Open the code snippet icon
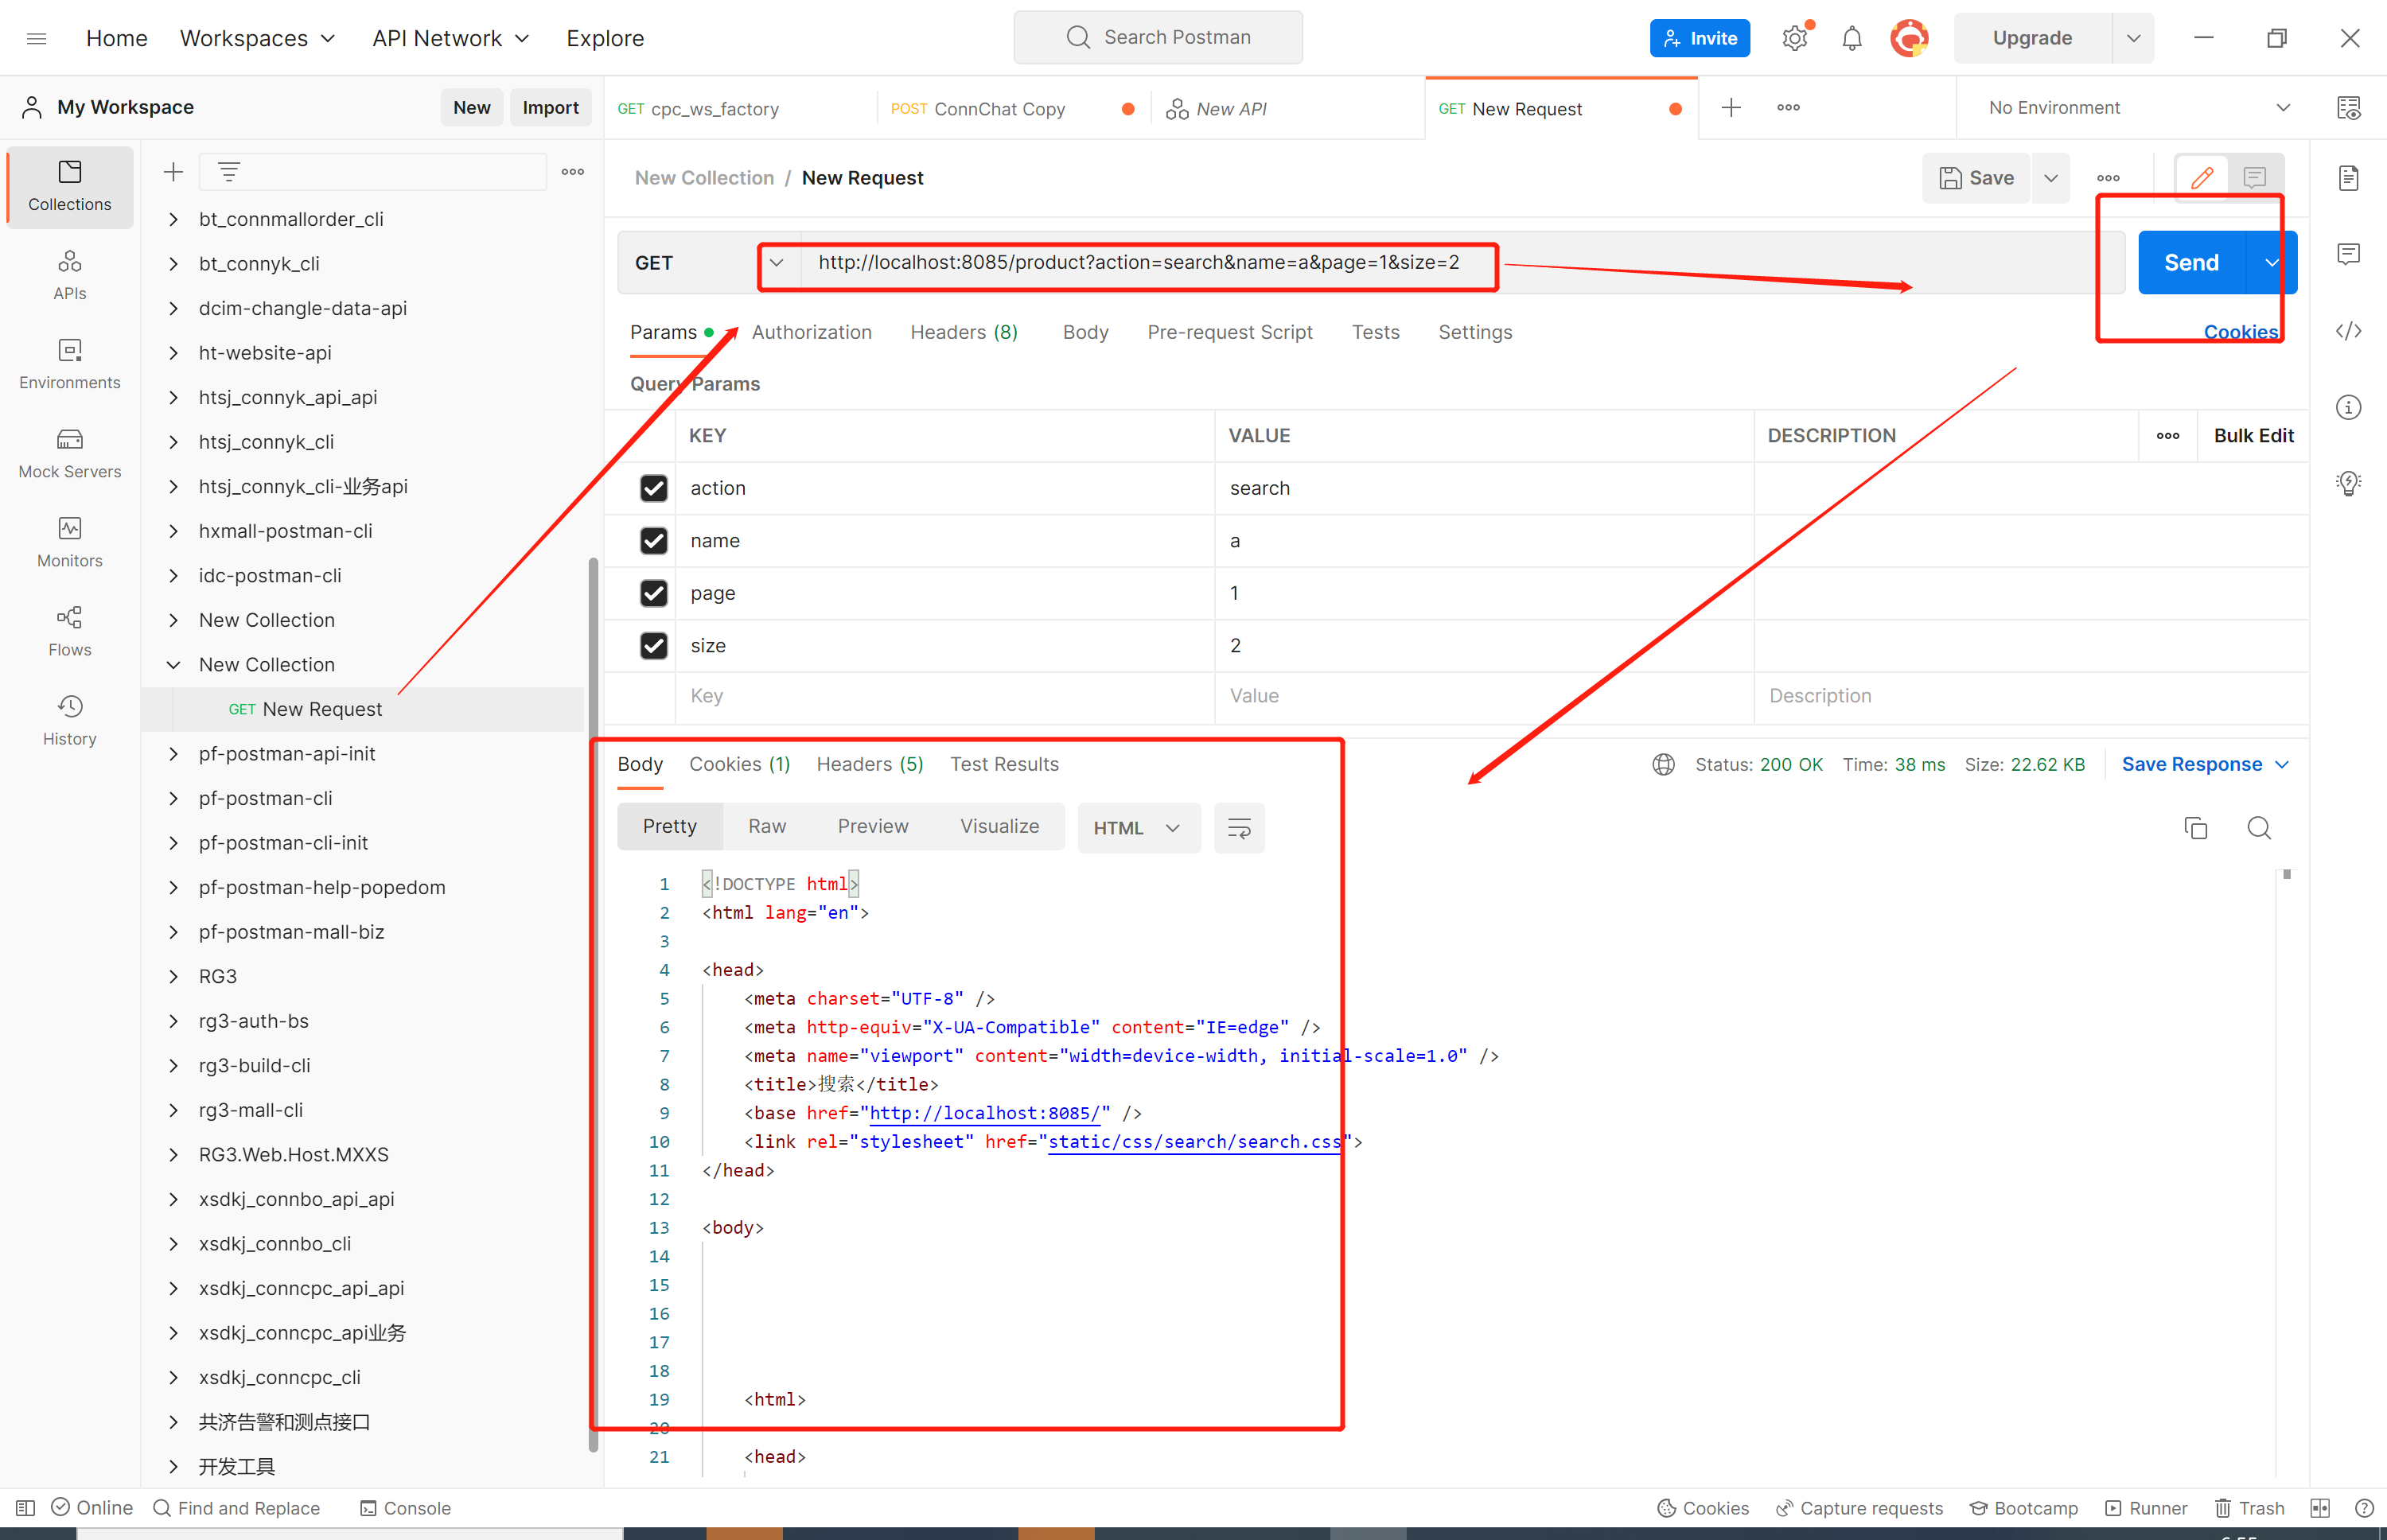 (2349, 331)
